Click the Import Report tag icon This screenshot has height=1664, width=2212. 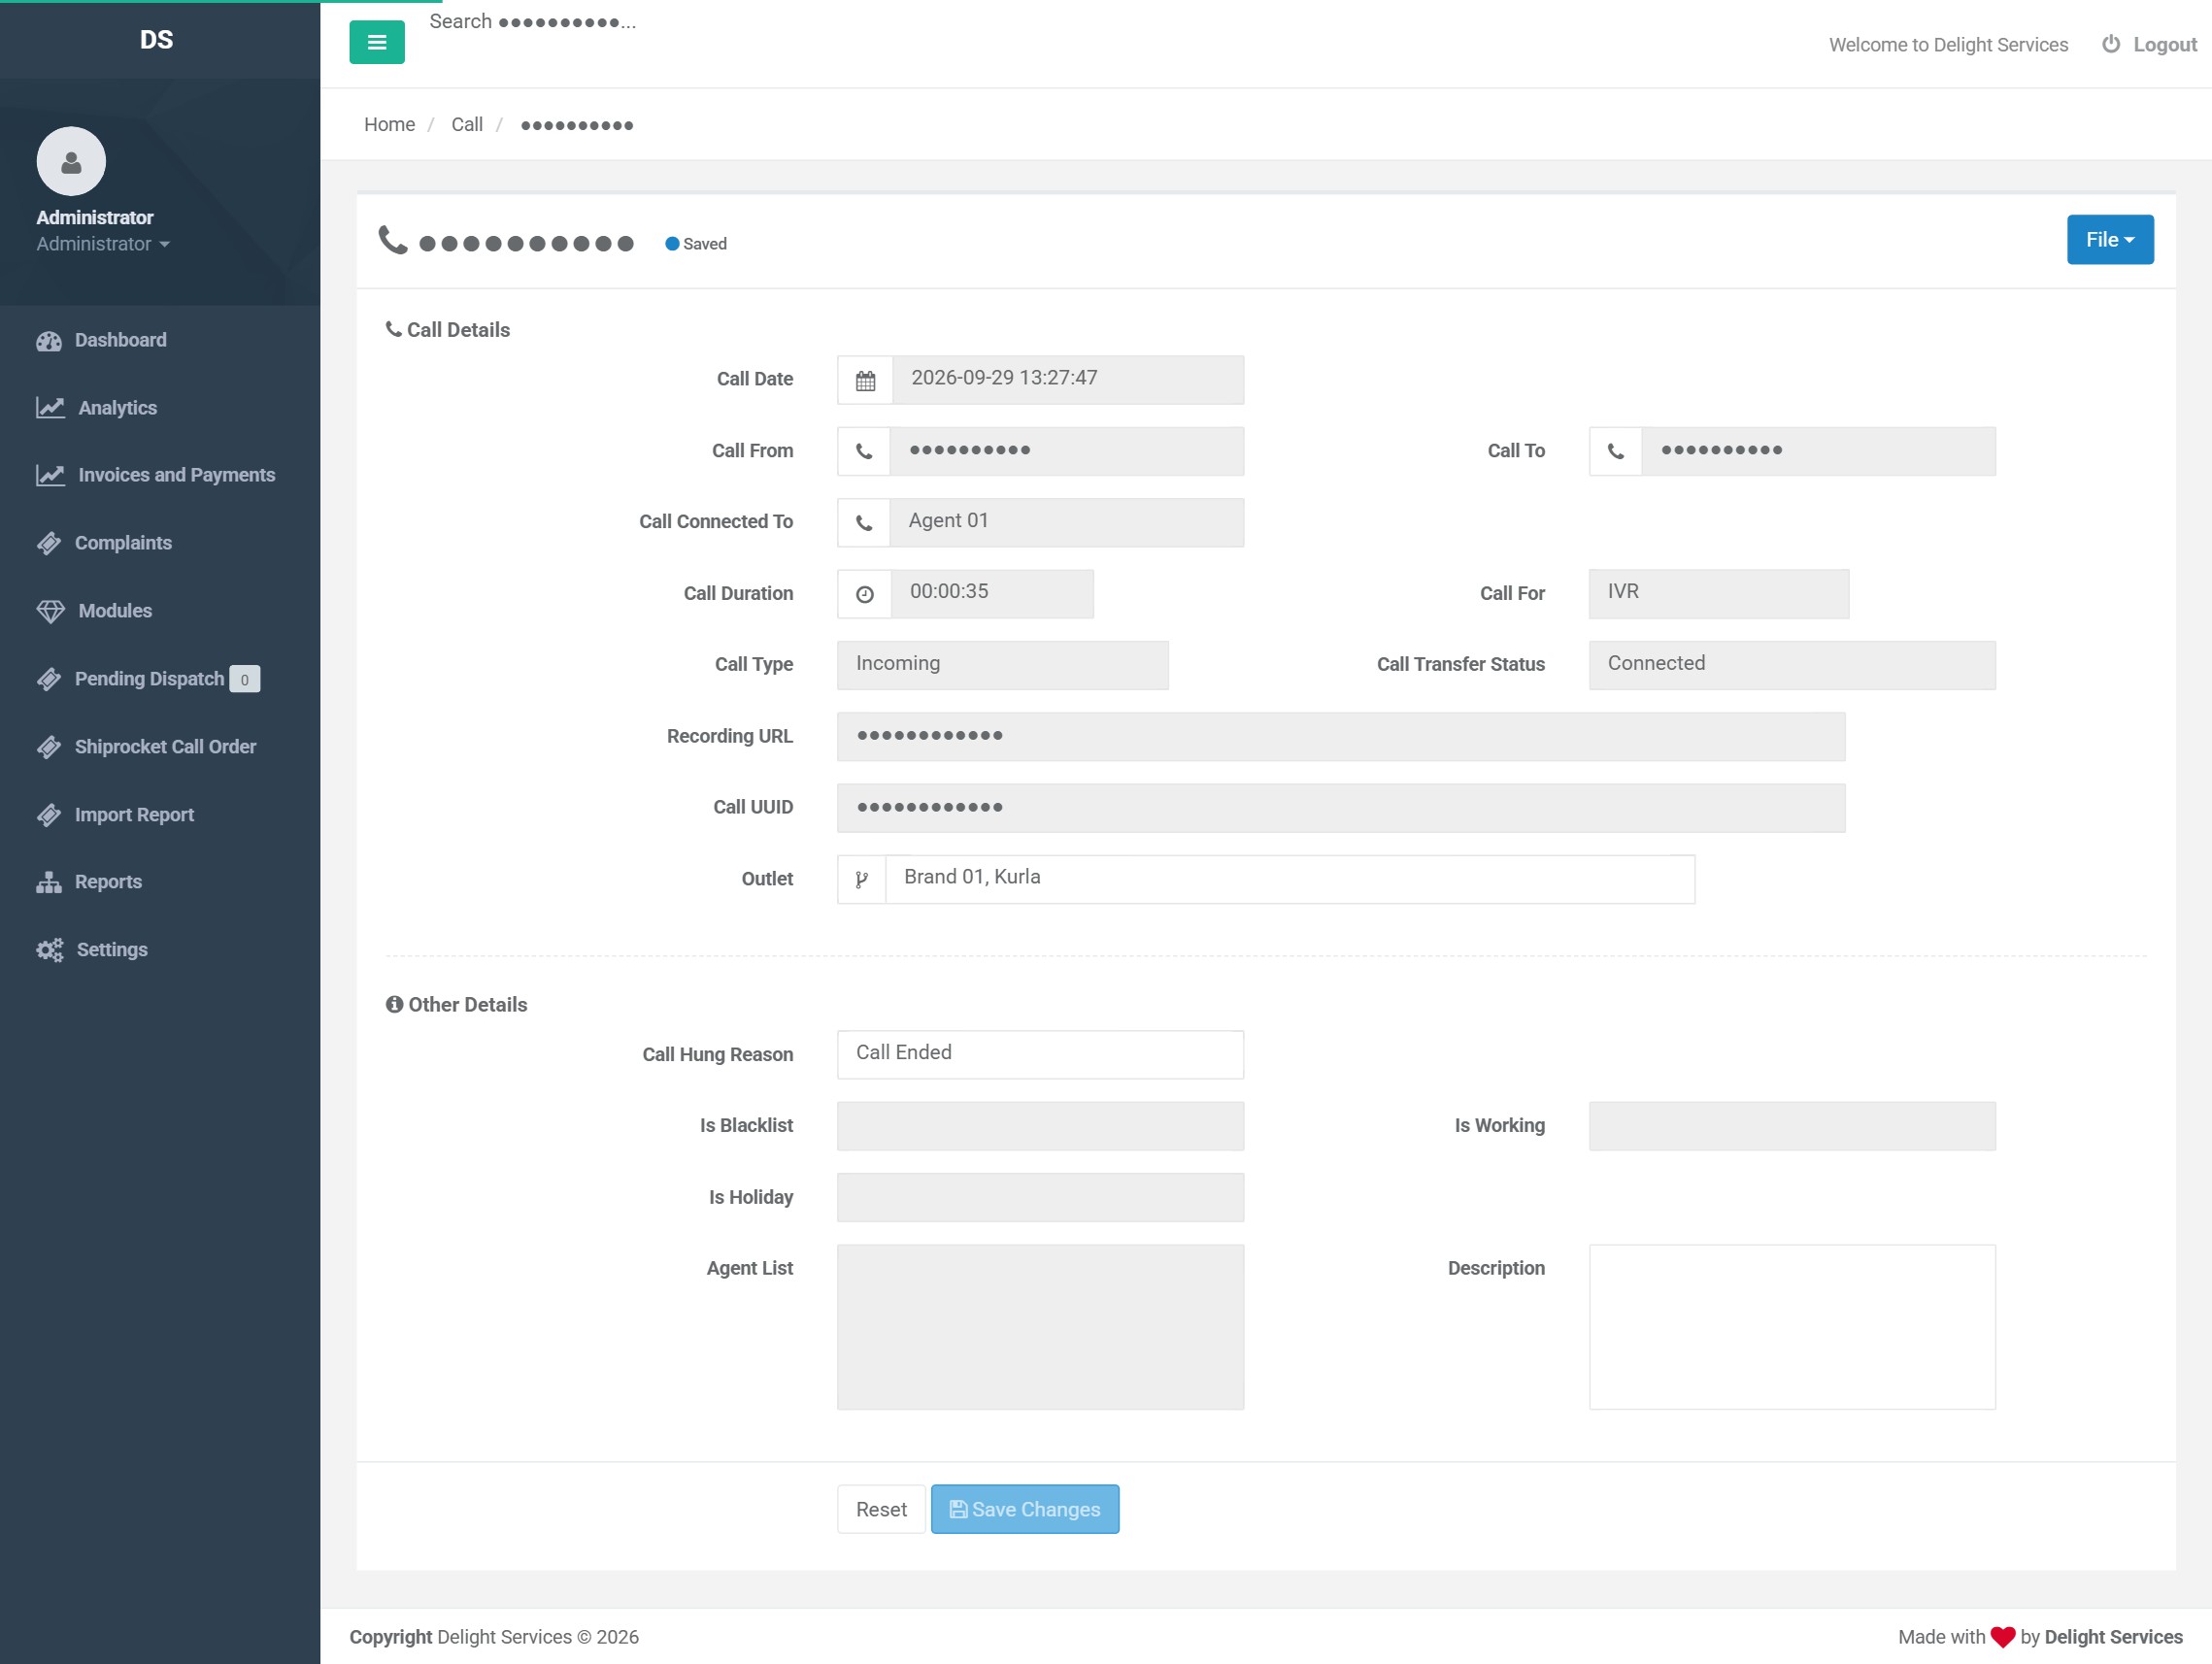49,815
